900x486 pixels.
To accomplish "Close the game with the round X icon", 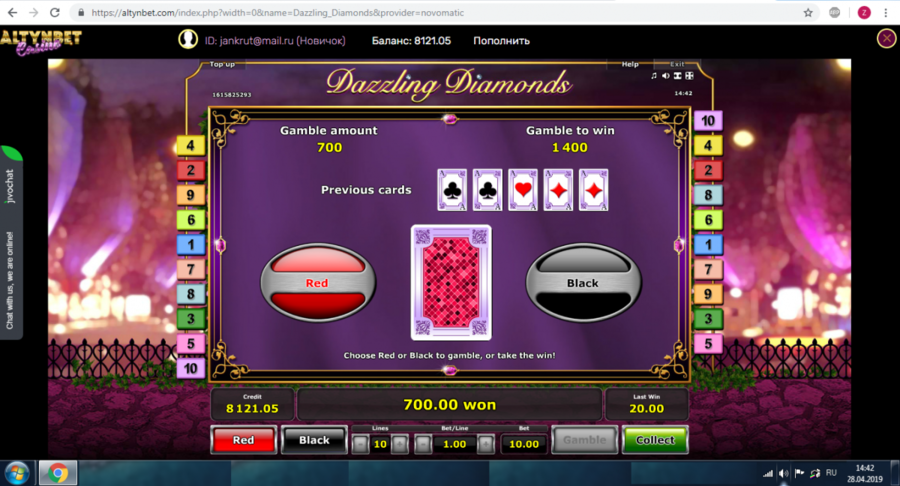I will click(x=886, y=38).
